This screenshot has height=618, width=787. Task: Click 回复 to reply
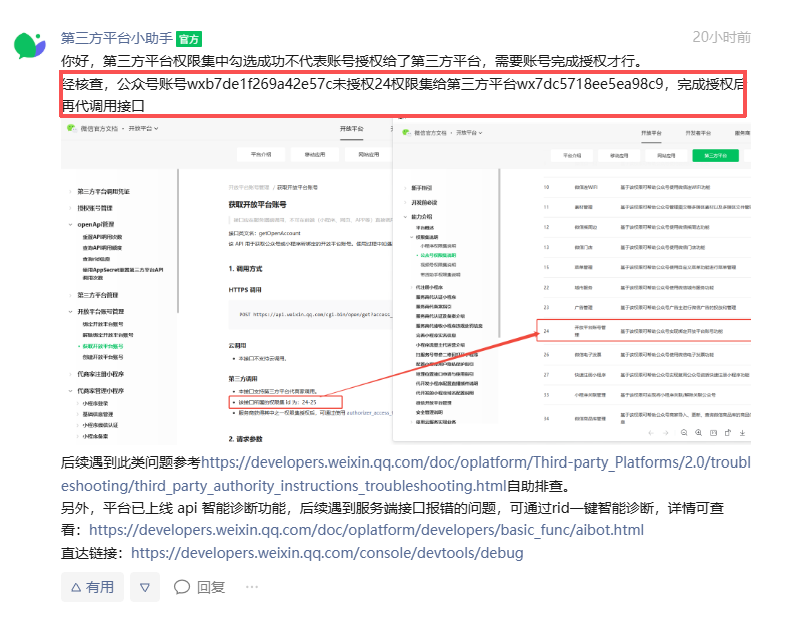(199, 587)
